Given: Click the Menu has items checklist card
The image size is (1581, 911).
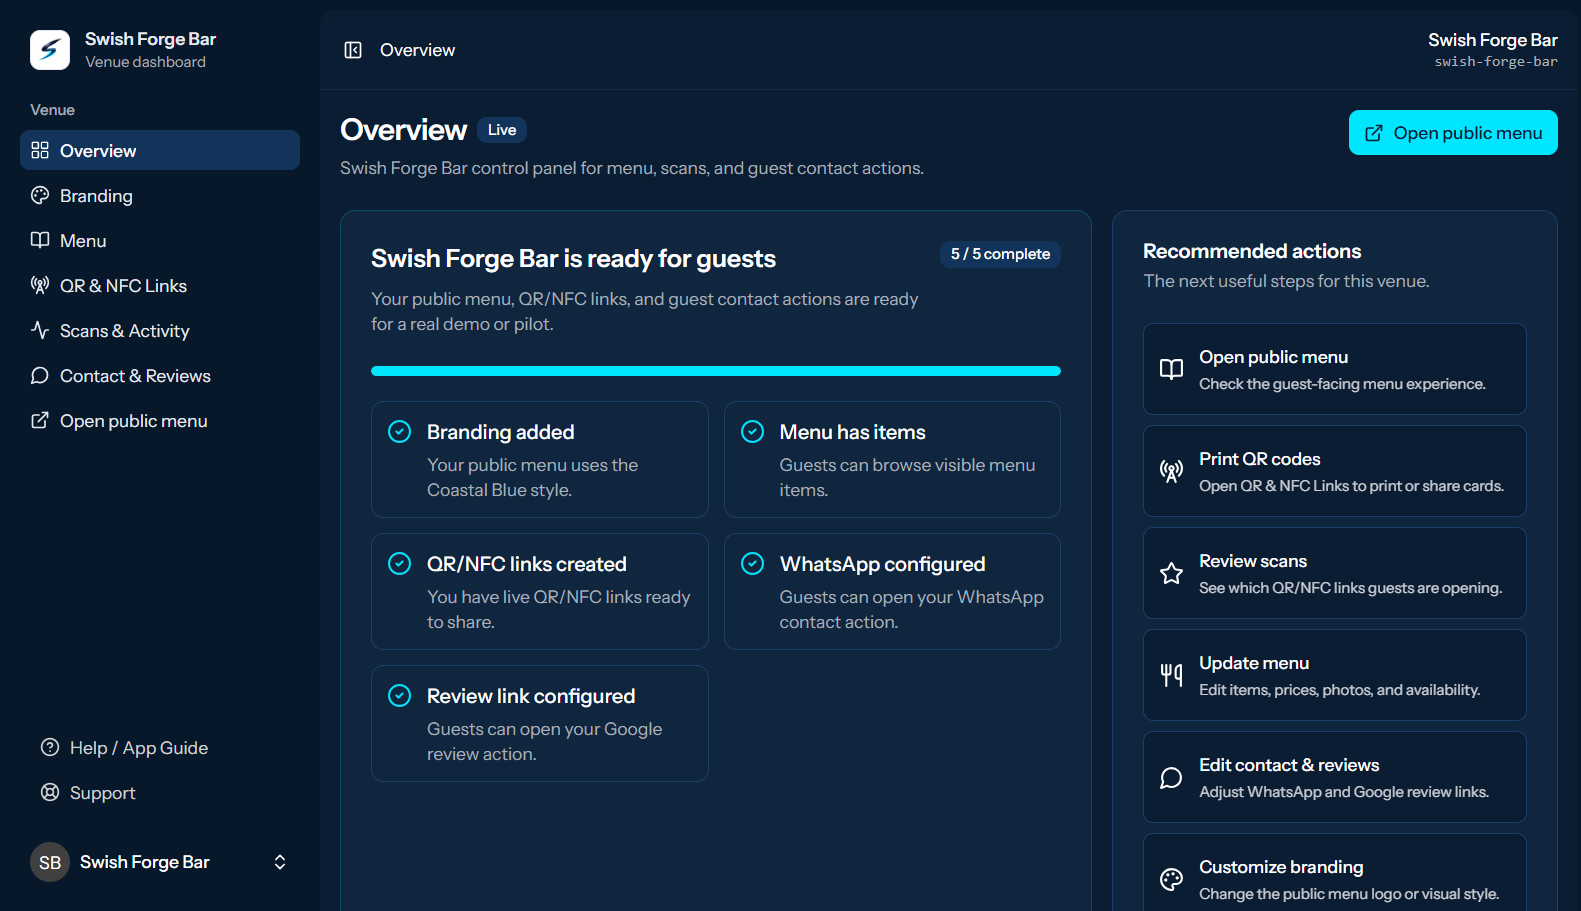Looking at the screenshot, I should [x=892, y=459].
